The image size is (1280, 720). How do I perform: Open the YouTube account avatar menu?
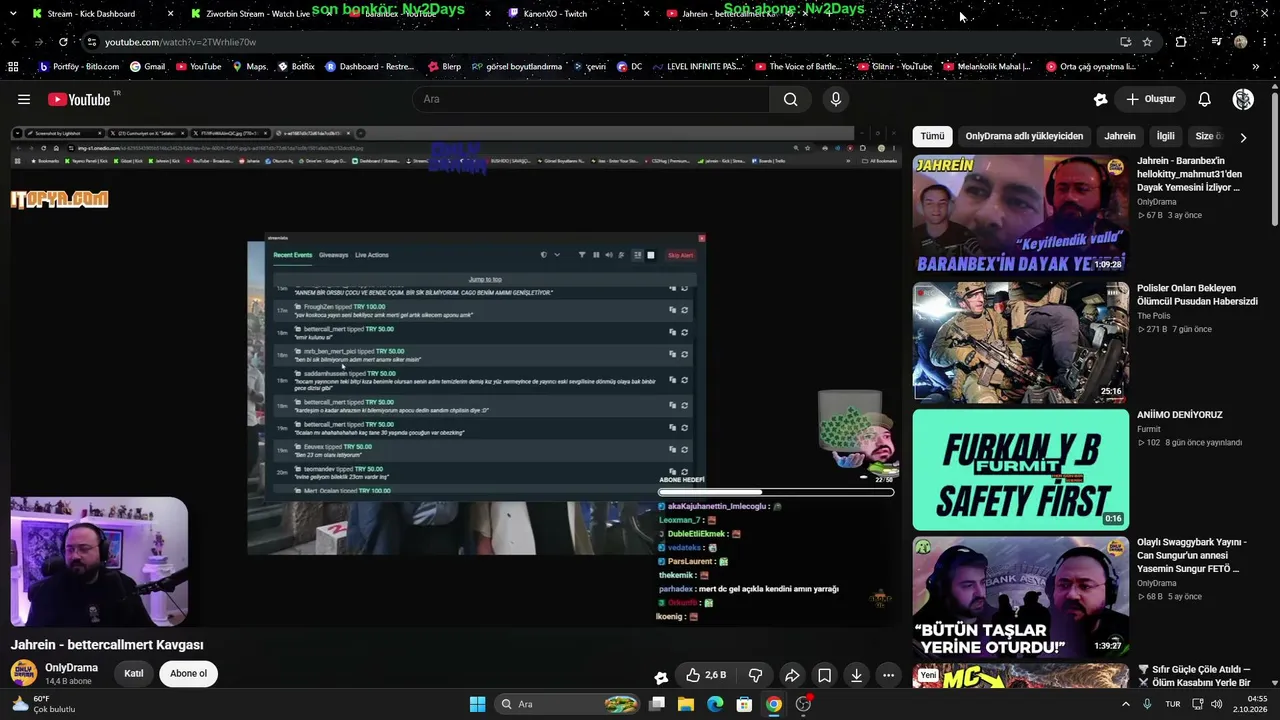1243,99
